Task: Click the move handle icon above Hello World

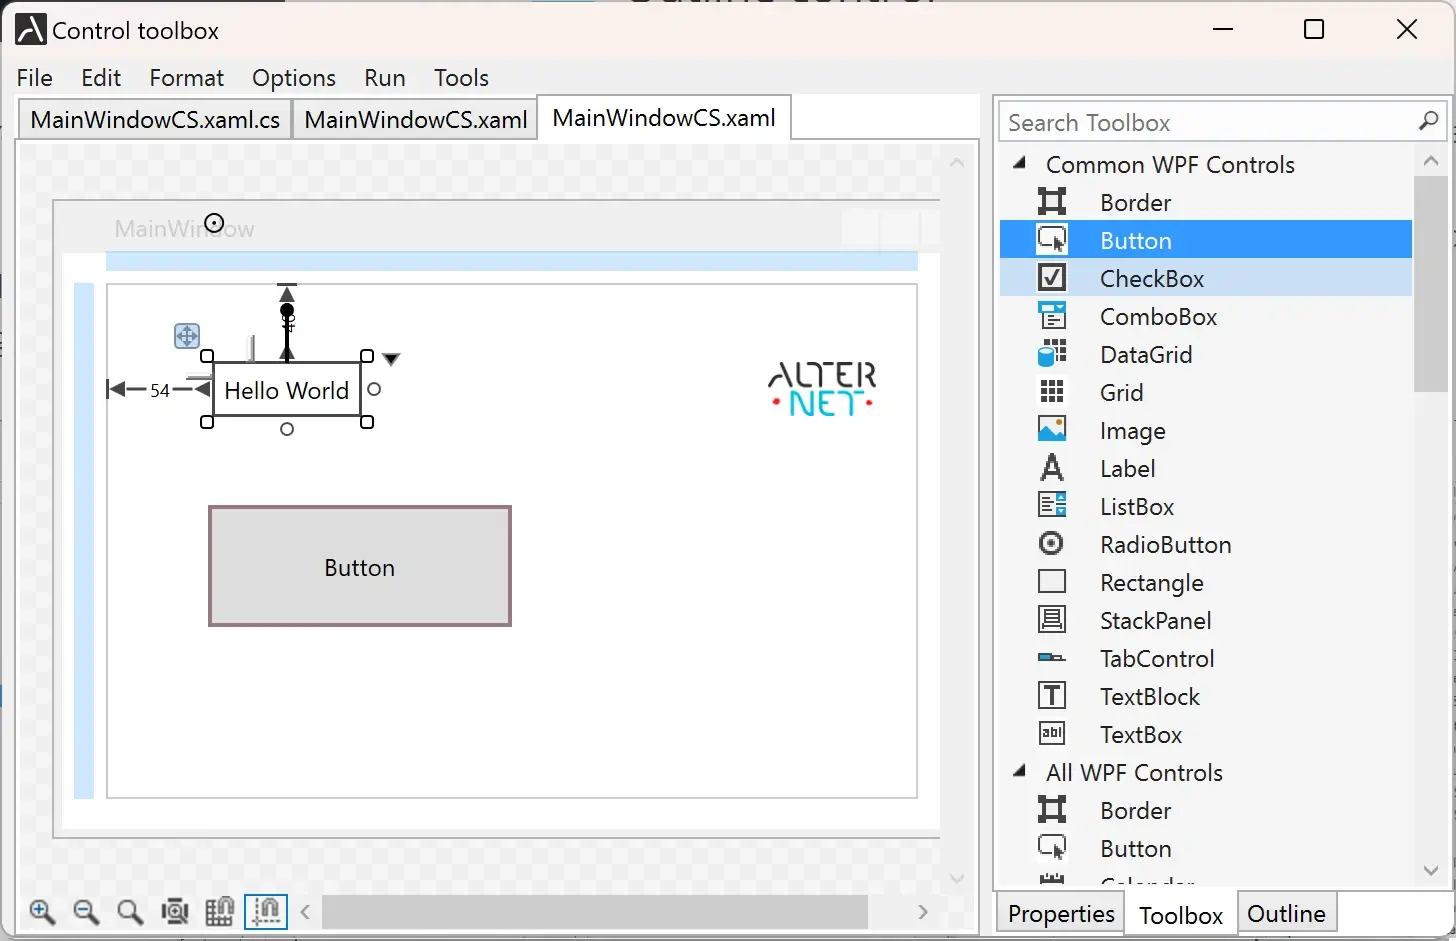Action: (187, 336)
